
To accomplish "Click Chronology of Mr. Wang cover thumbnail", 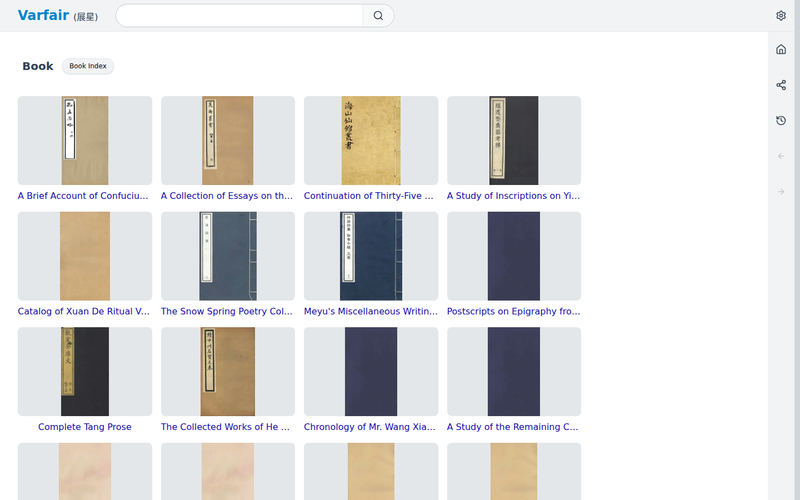I will [371, 371].
